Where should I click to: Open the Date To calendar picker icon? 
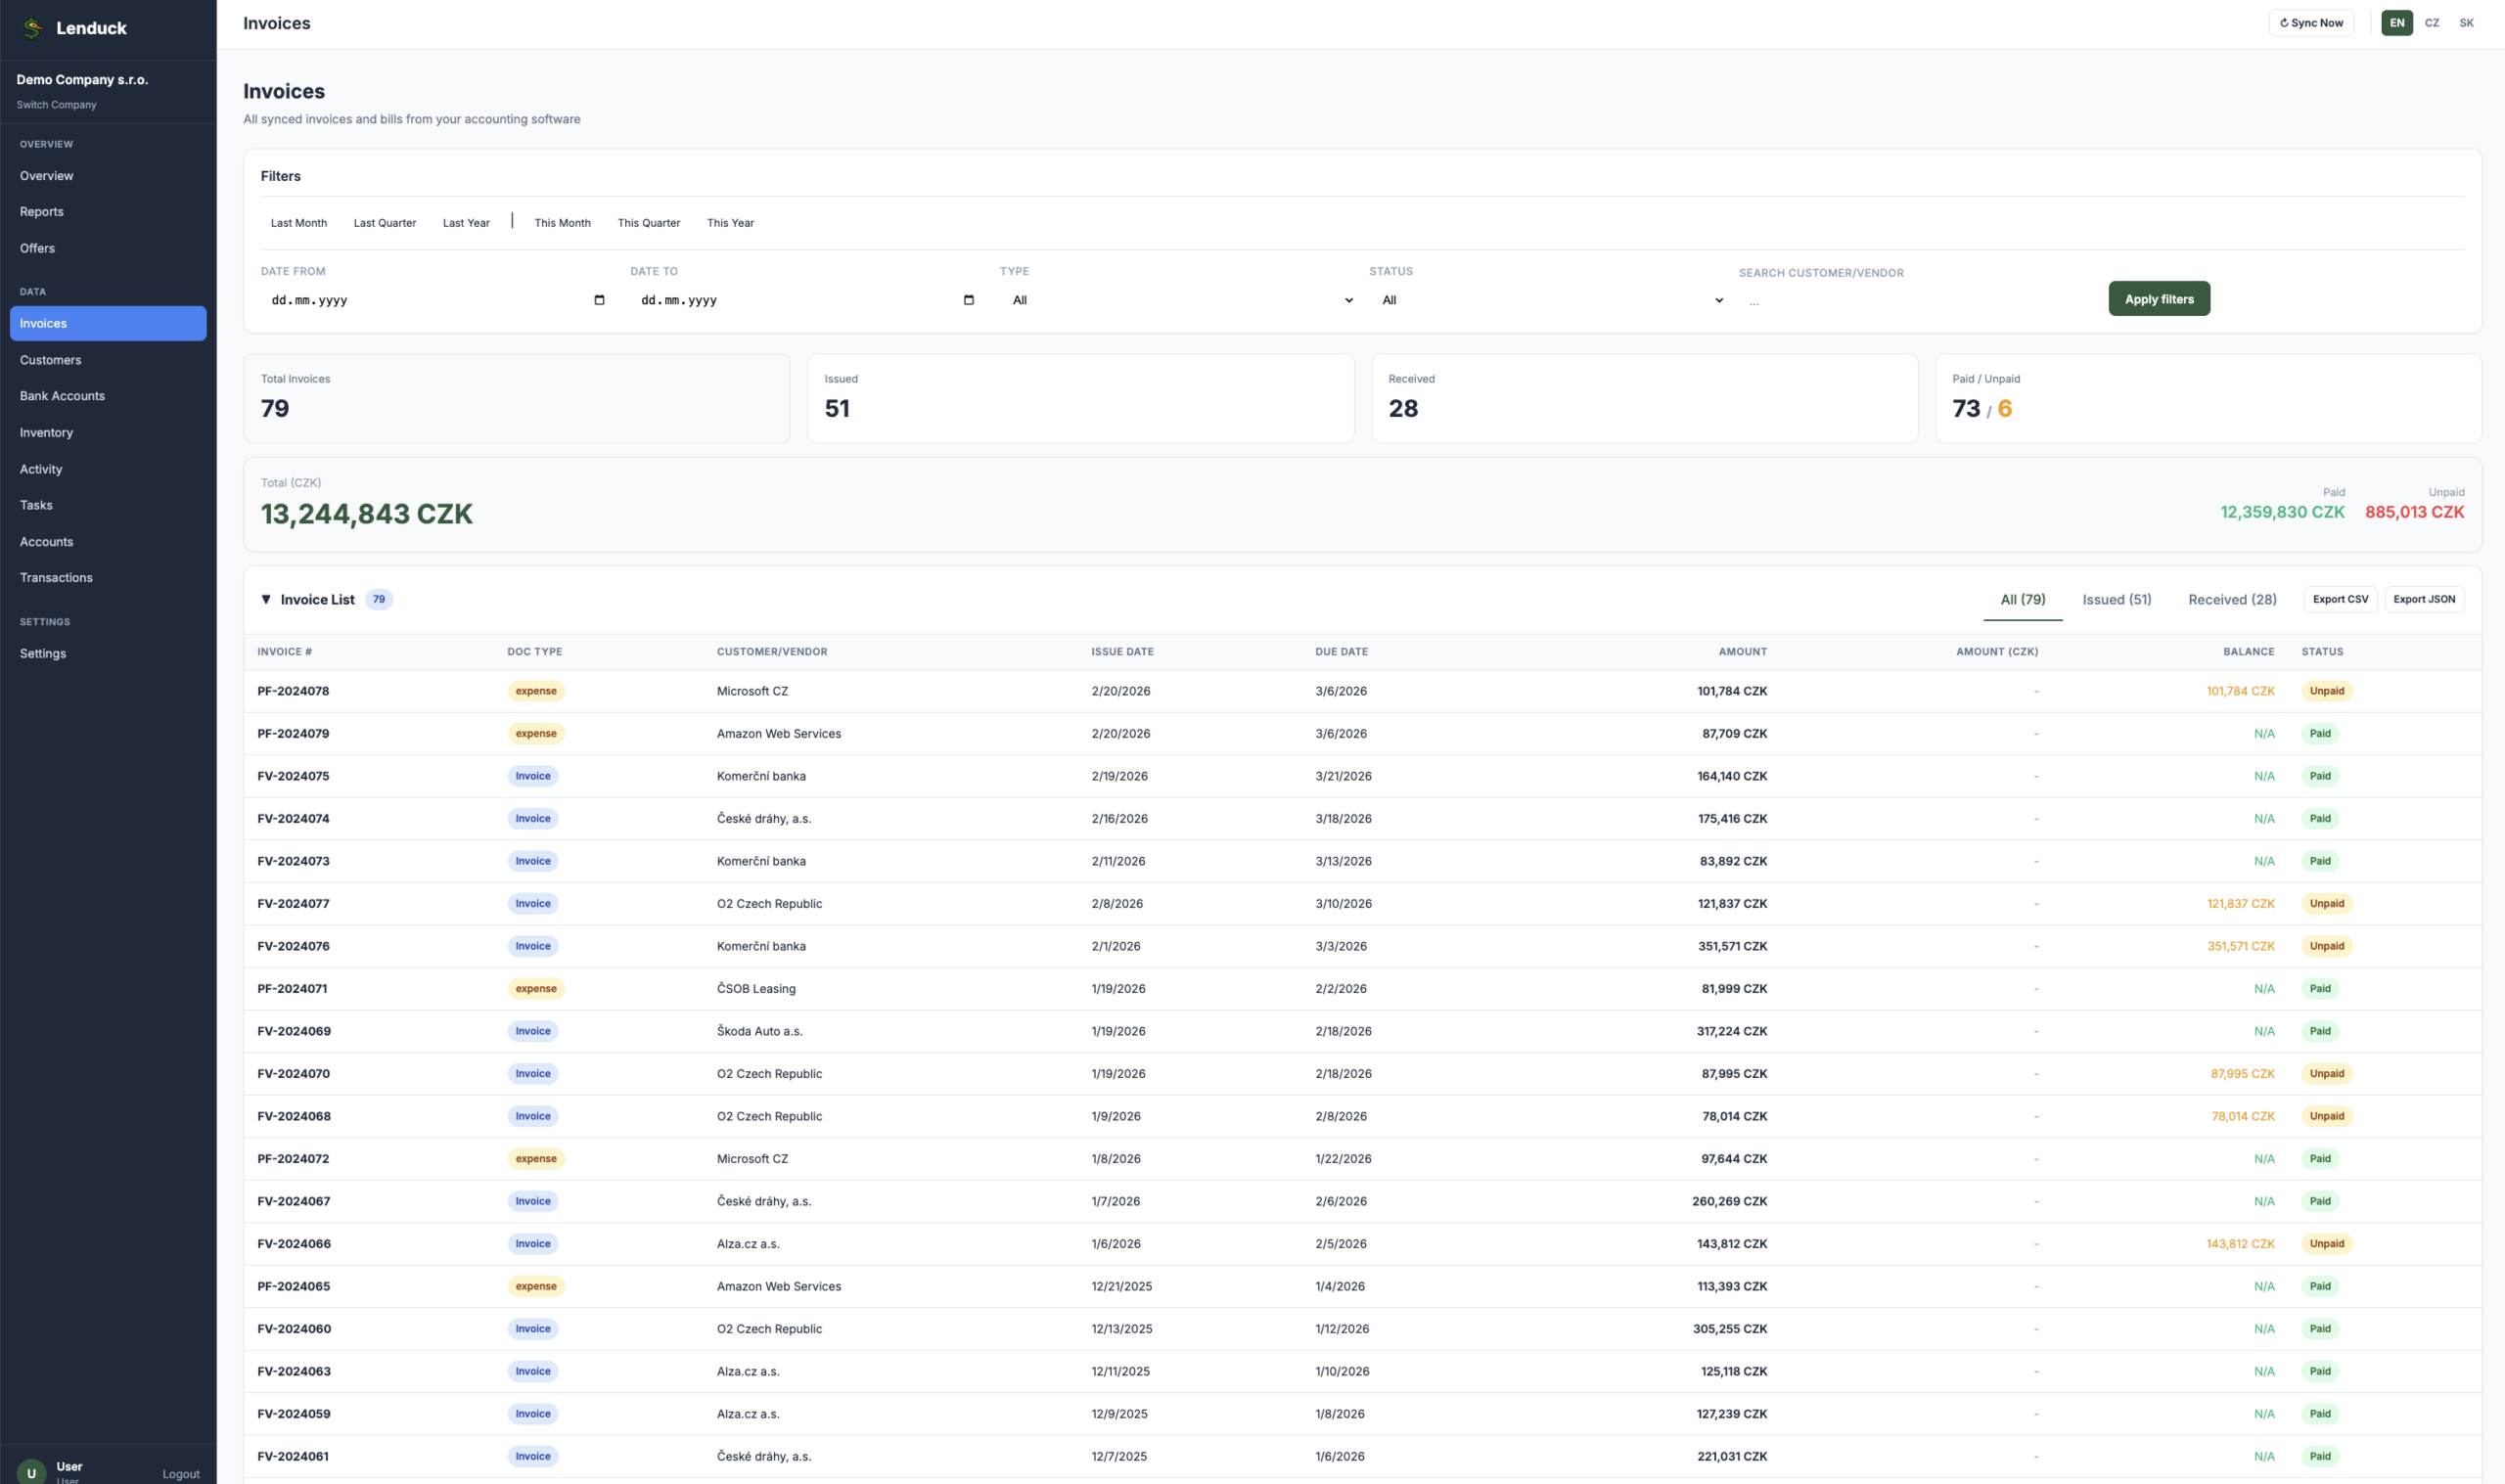[x=968, y=300]
